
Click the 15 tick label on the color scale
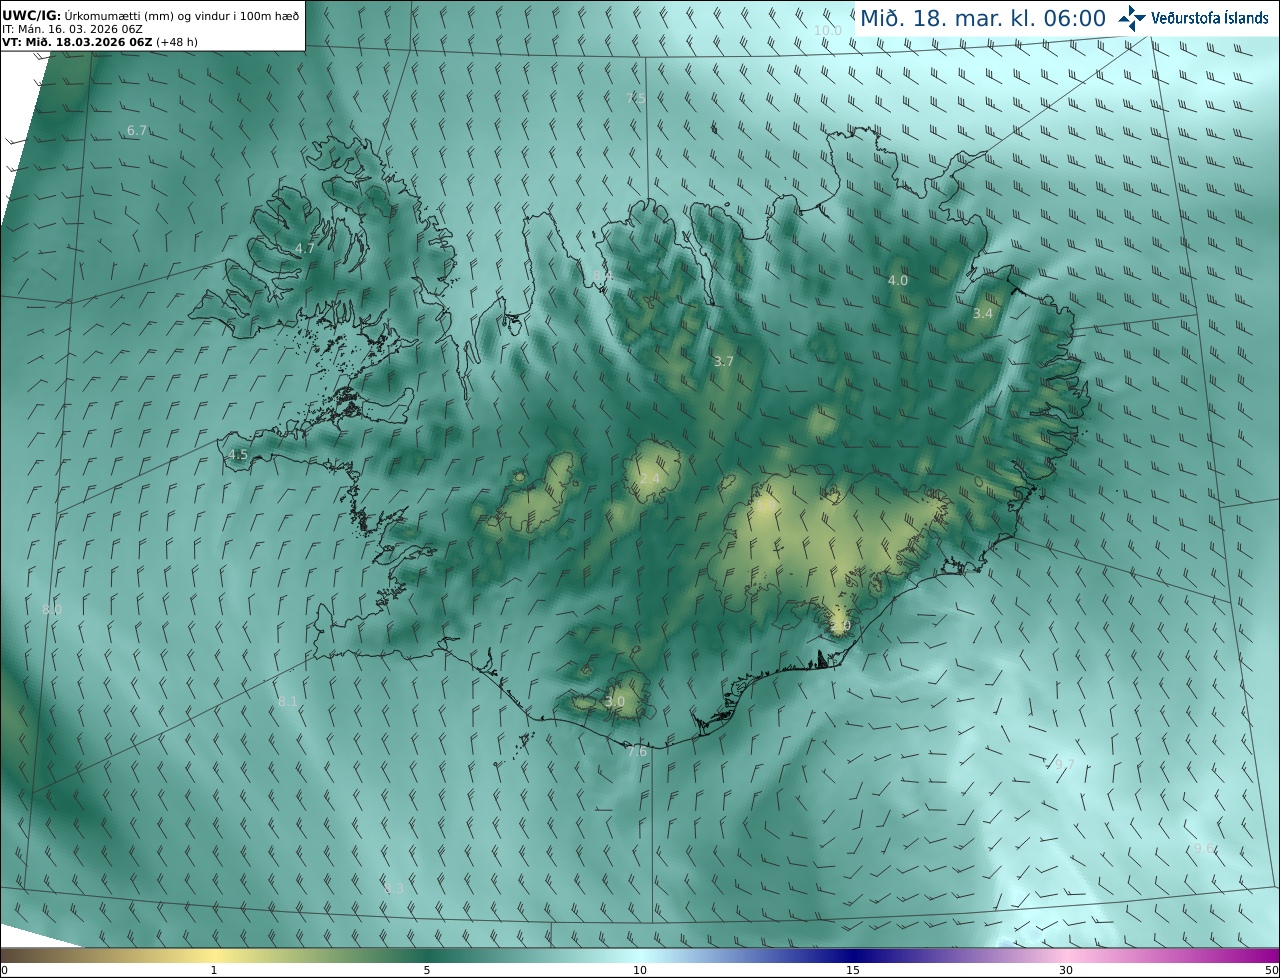853,970
